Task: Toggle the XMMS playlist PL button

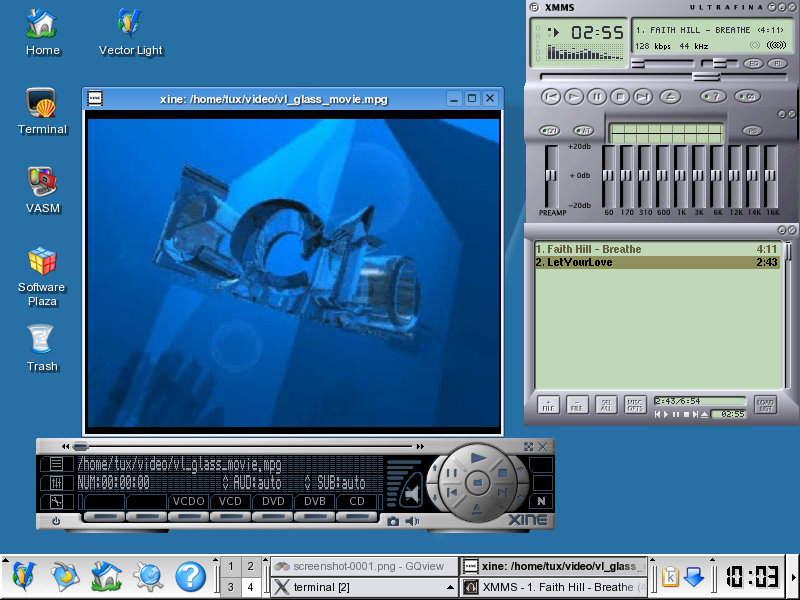Action: pos(776,64)
